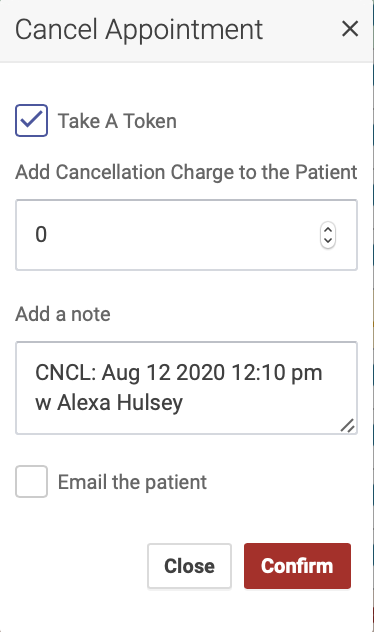The width and height of the screenshot is (374, 632).
Task: Click inside the Add a note text area
Action: pyautogui.click(x=186, y=388)
